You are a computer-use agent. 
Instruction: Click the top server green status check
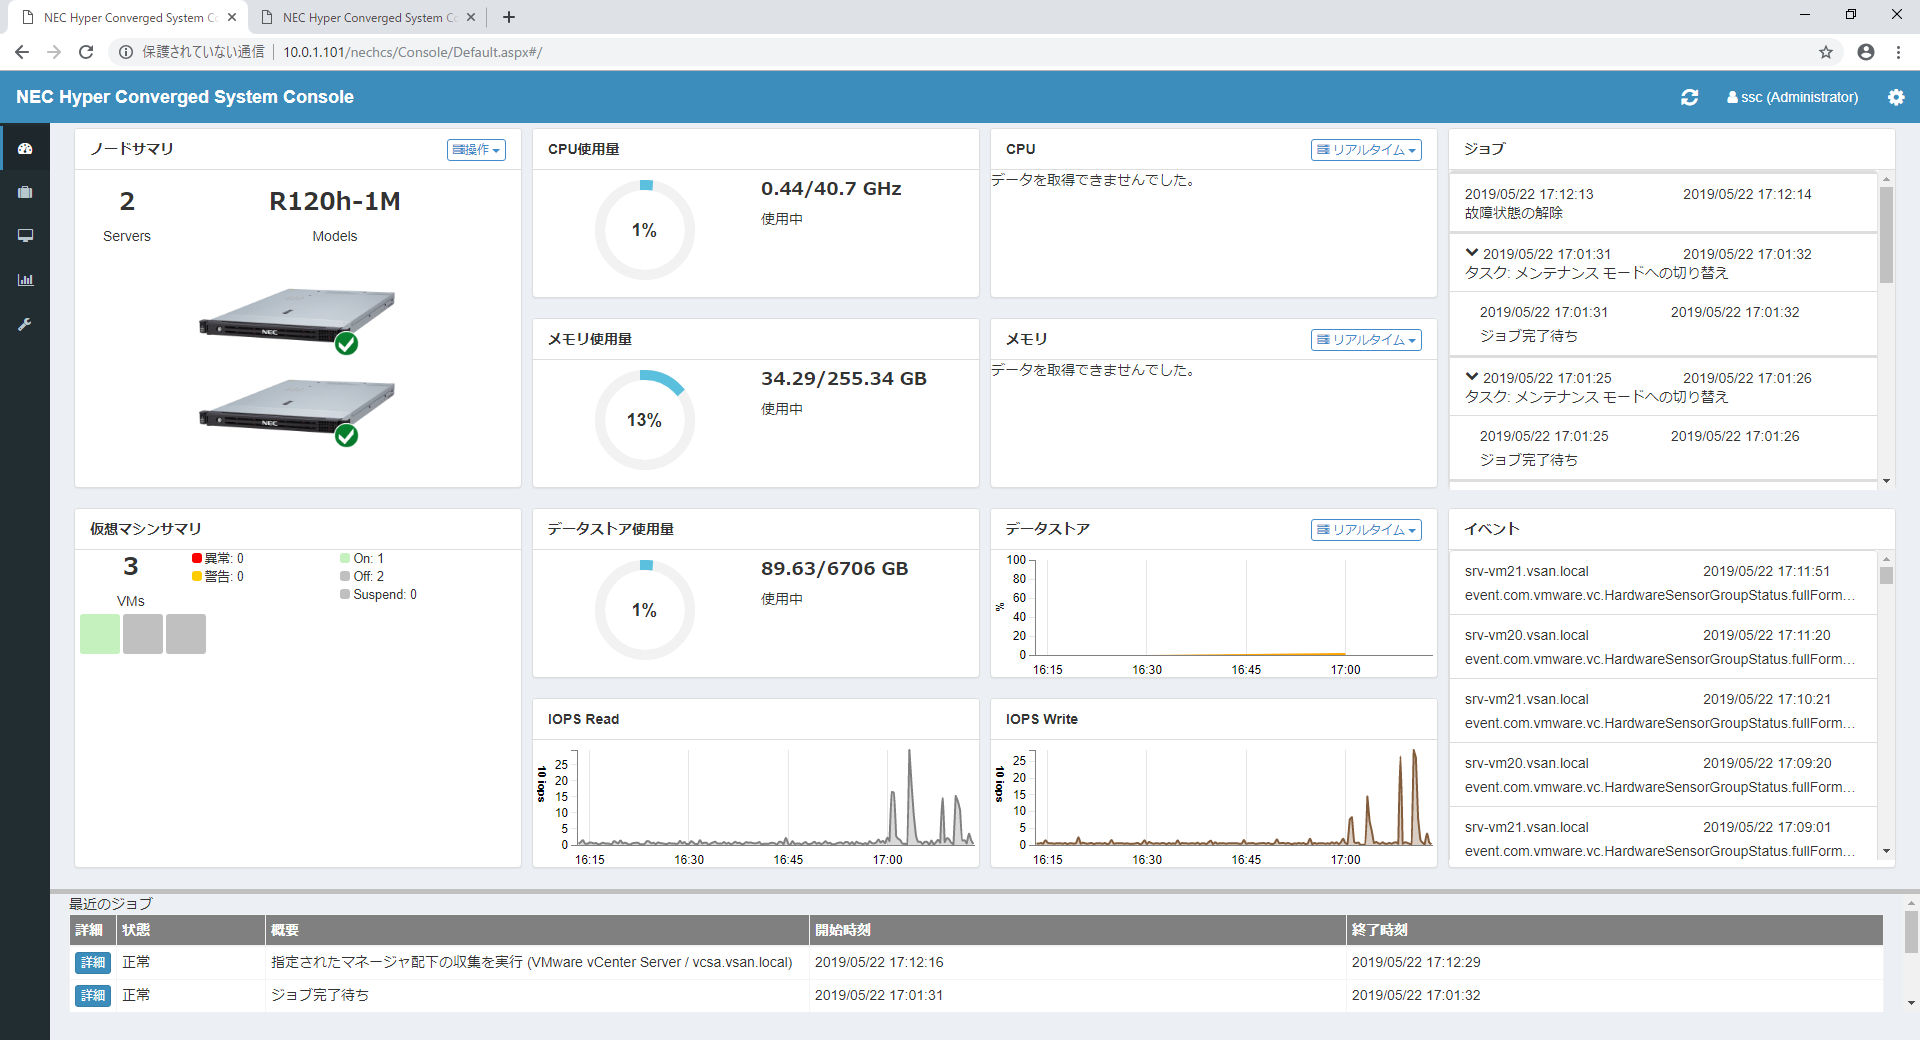(346, 343)
